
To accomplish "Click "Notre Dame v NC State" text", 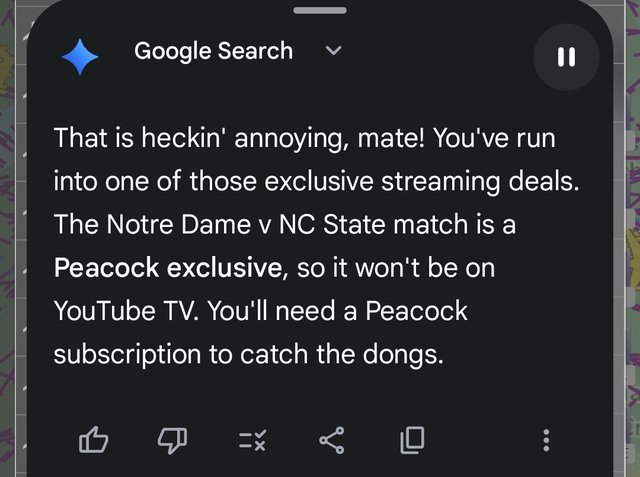I will point(244,225).
